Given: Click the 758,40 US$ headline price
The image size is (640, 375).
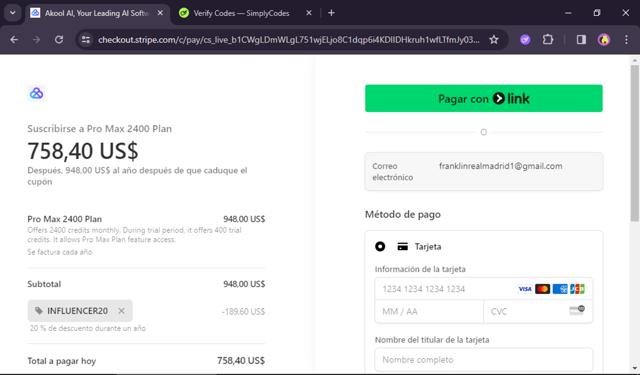Looking at the screenshot, I should coord(83,151).
